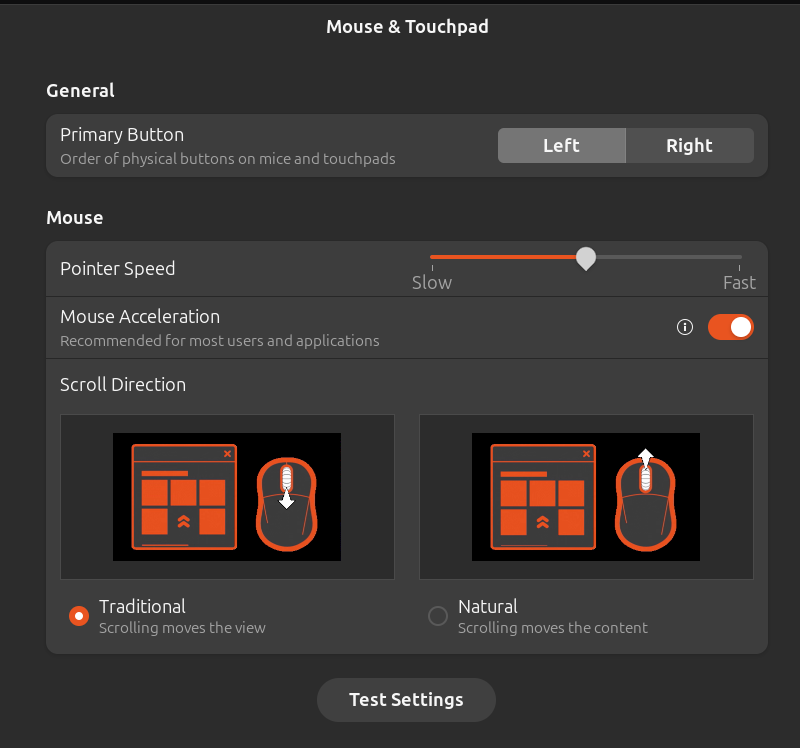The width and height of the screenshot is (800, 748).
Task: Click the window graphic in Natural scroll preview
Action: (x=543, y=497)
